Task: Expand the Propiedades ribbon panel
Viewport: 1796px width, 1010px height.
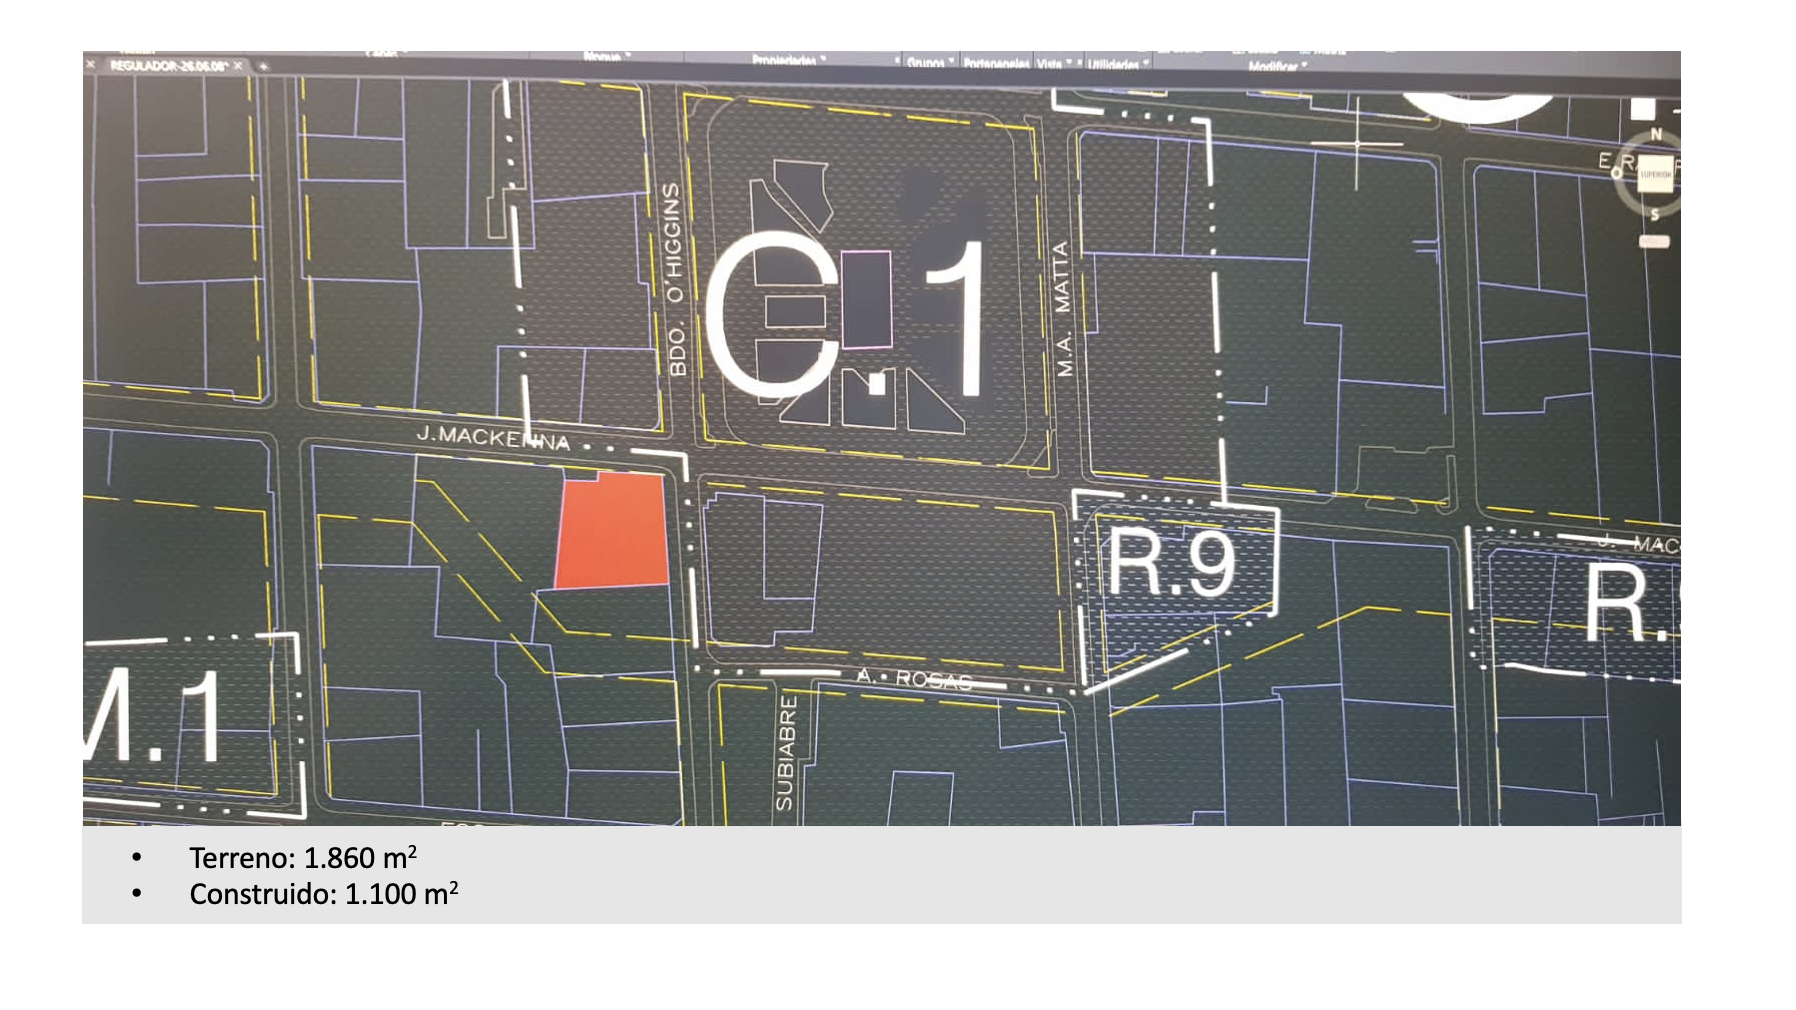Action: 788,61
